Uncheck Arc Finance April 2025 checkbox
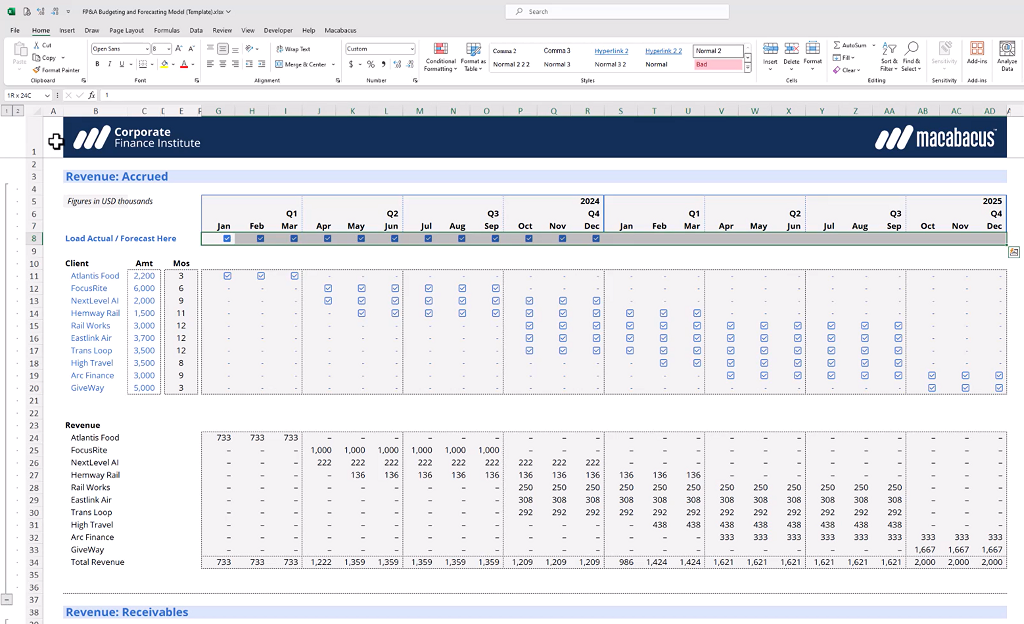This screenshot has height=624, width=1024. click(x=731, y=375)
